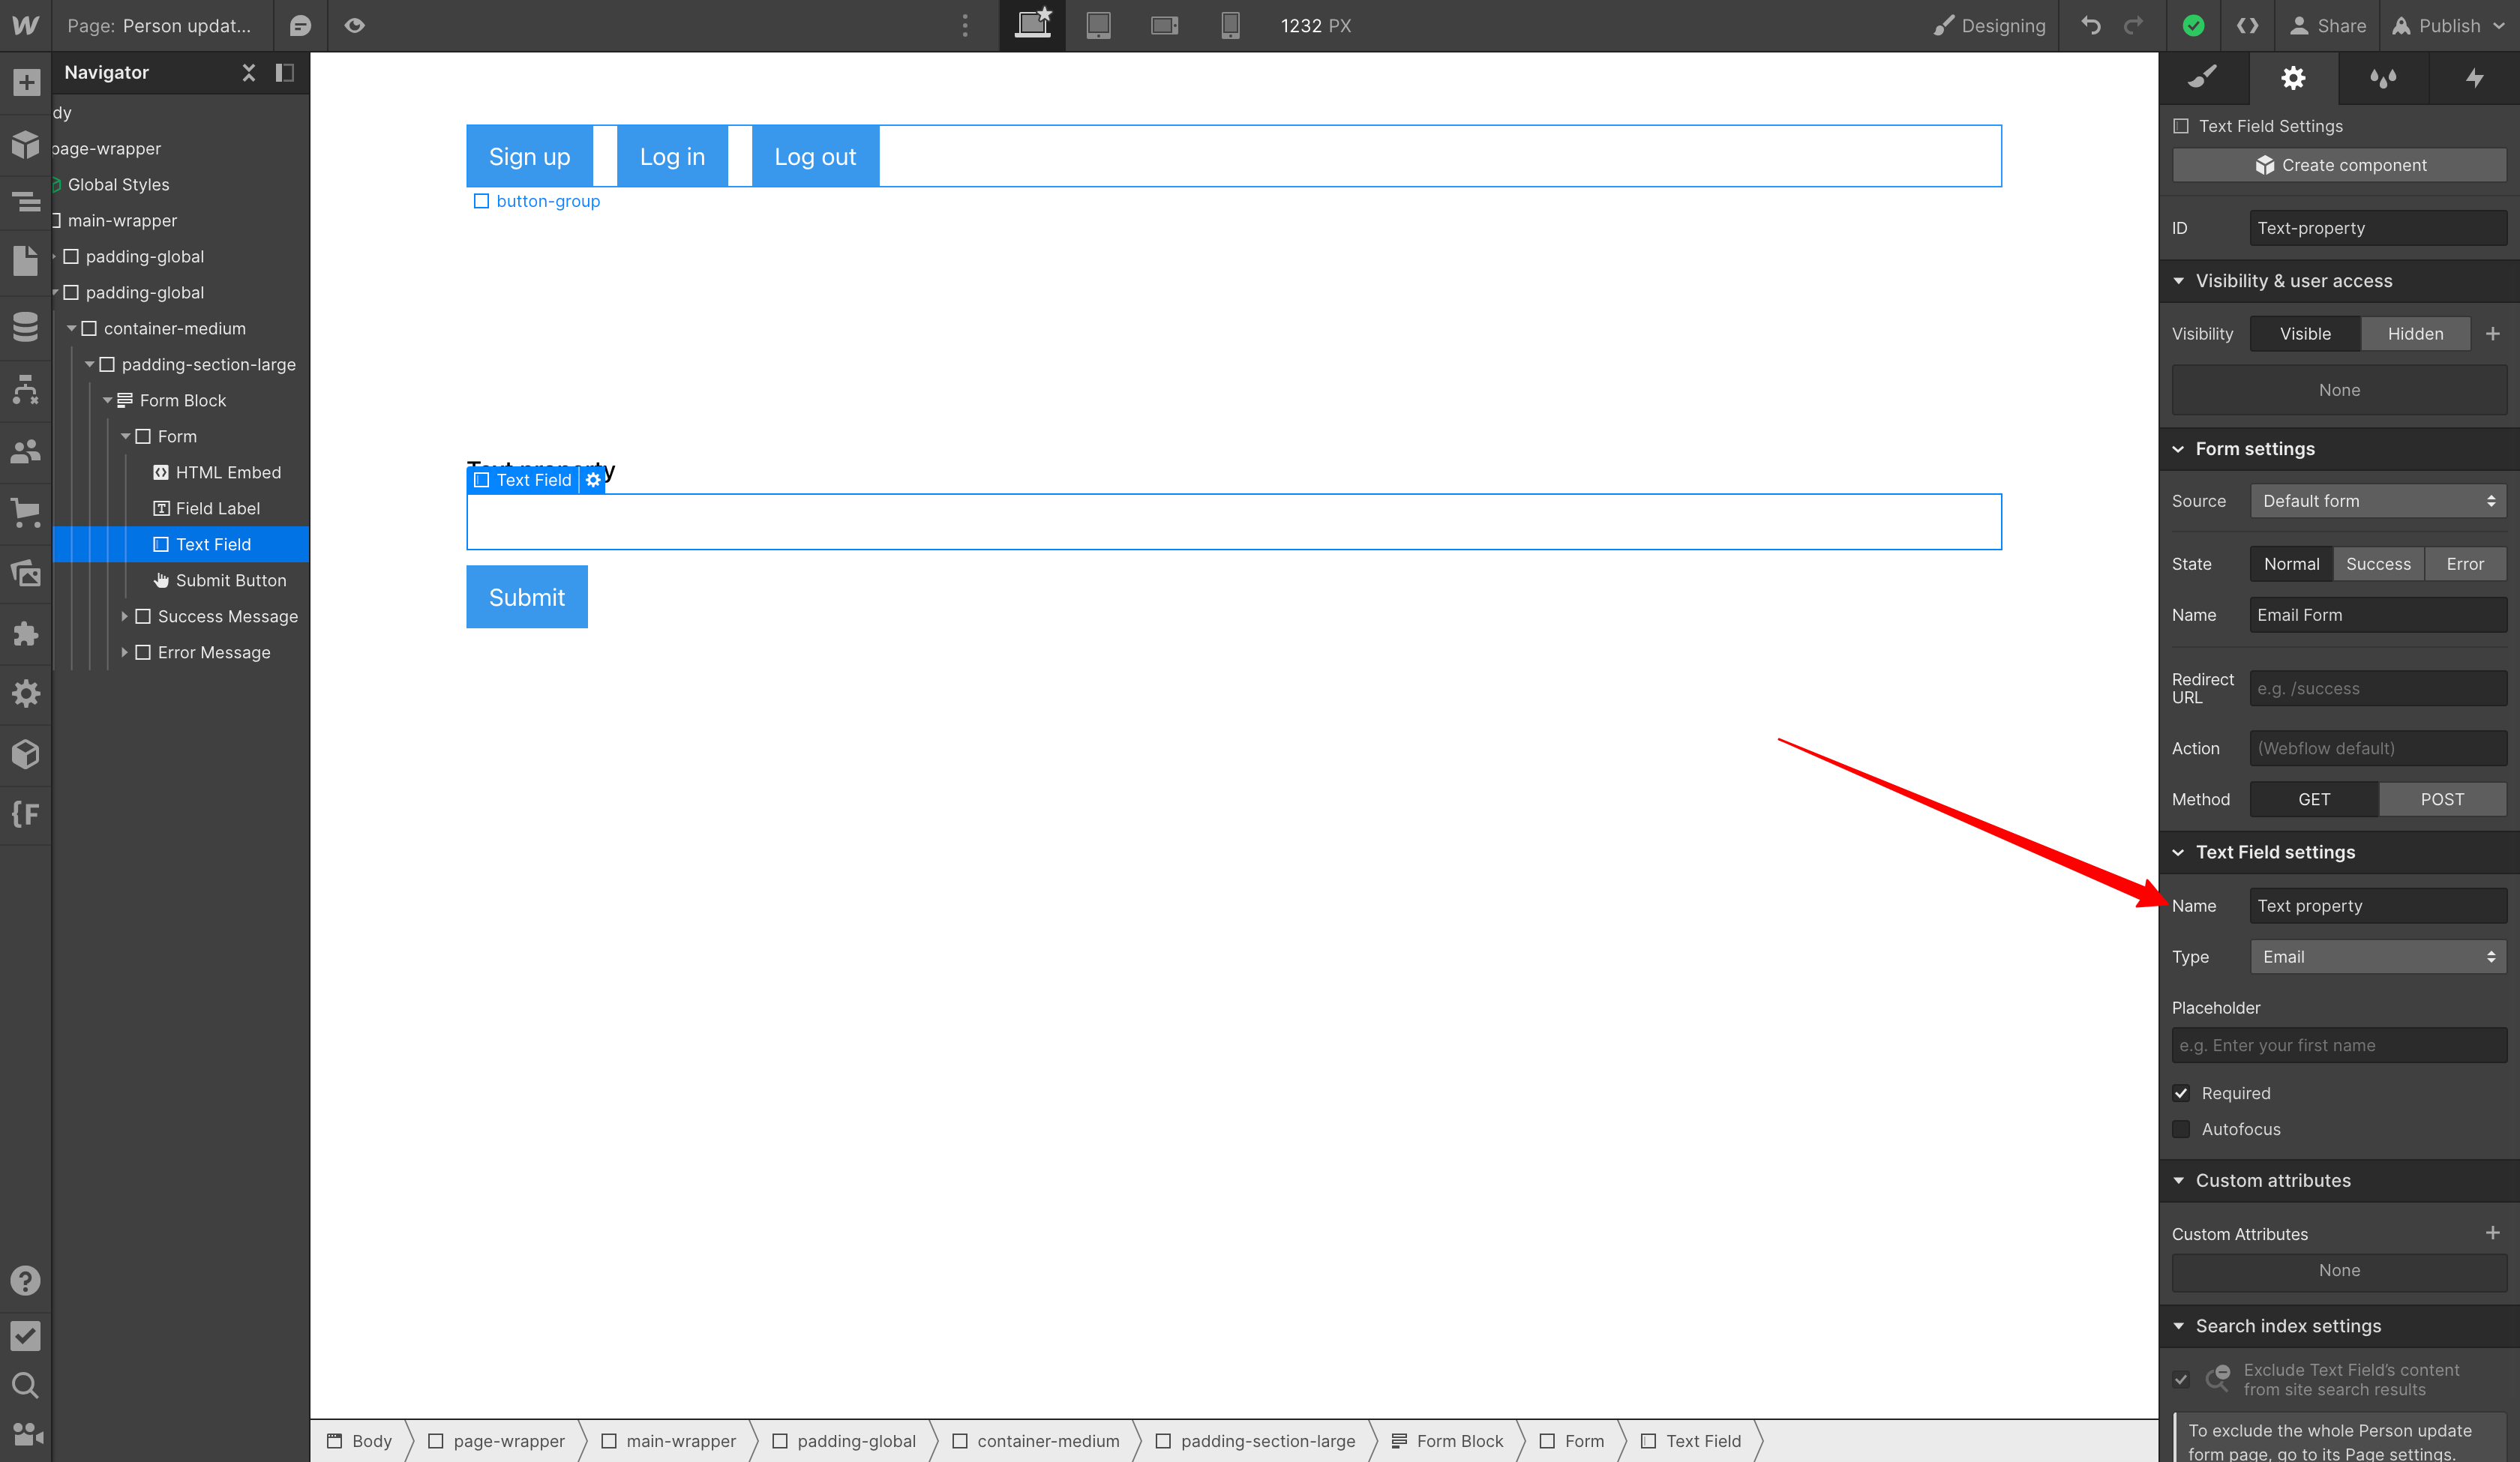Click the undo arrow icon
This screenshot has height=1462, width=2520.
[x=2091, y=26]
